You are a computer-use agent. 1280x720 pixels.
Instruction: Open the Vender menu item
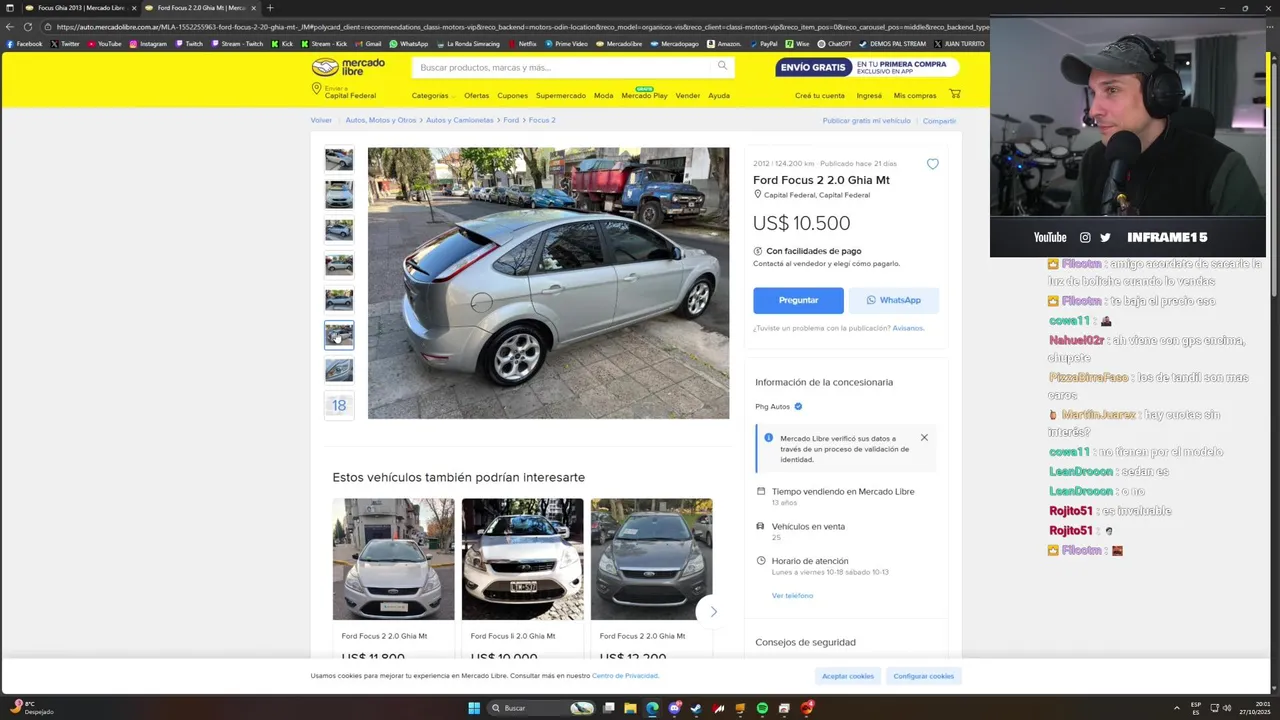(x=688, y=96)
